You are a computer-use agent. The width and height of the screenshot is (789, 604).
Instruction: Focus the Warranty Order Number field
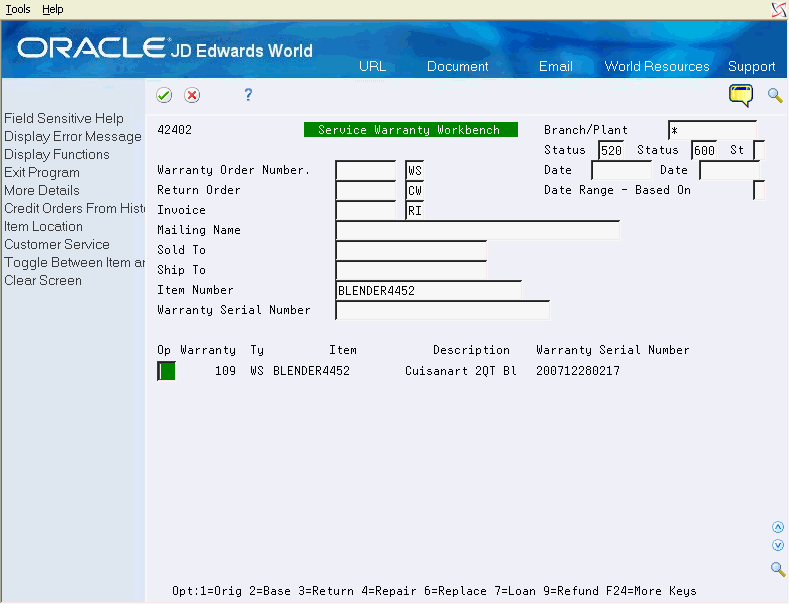click(366, 170)
